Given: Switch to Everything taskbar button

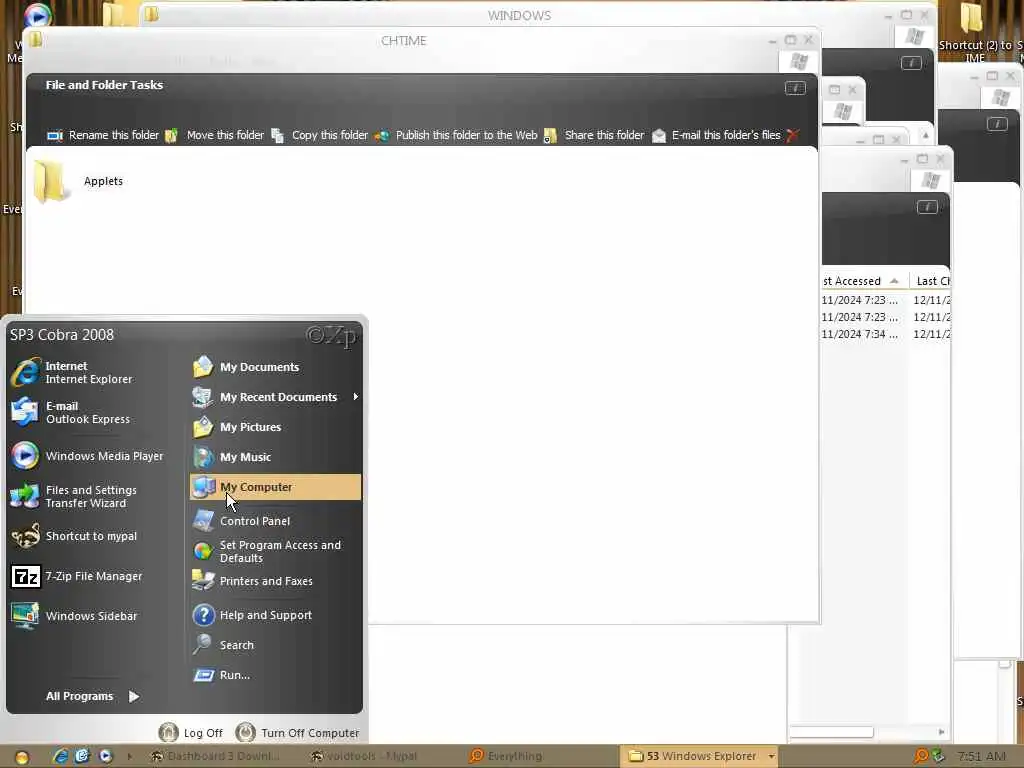Looking at the screenshot, I should tap(515, 756).
